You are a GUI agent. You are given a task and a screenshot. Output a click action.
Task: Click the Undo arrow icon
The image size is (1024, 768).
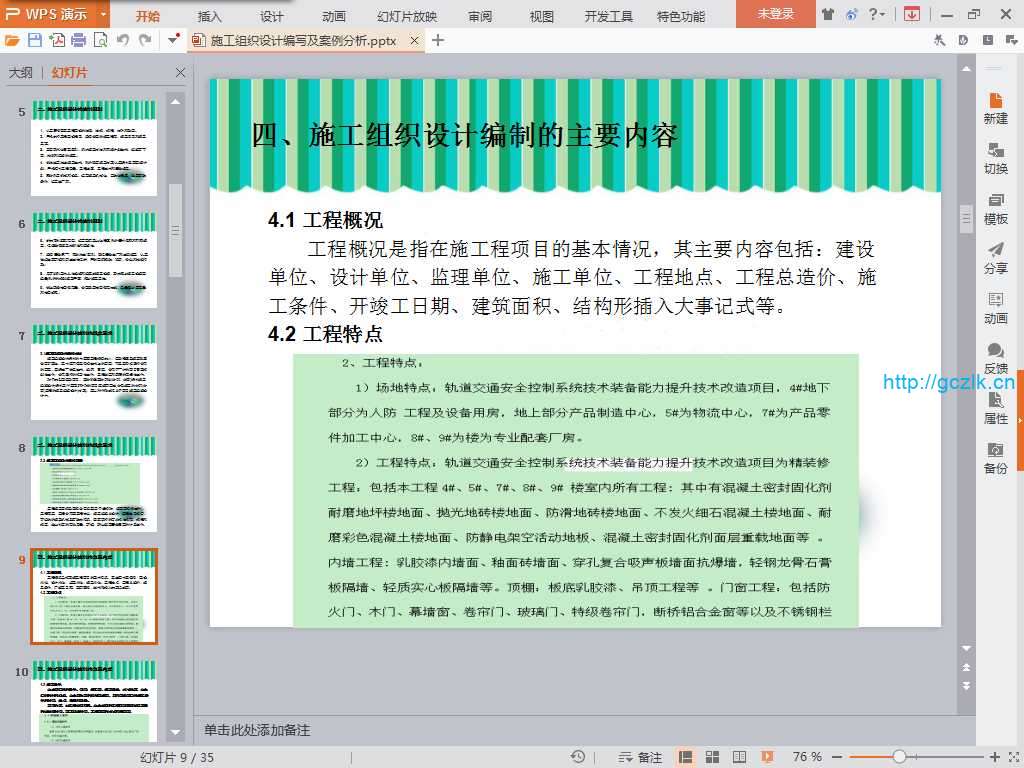pos(123,40)
